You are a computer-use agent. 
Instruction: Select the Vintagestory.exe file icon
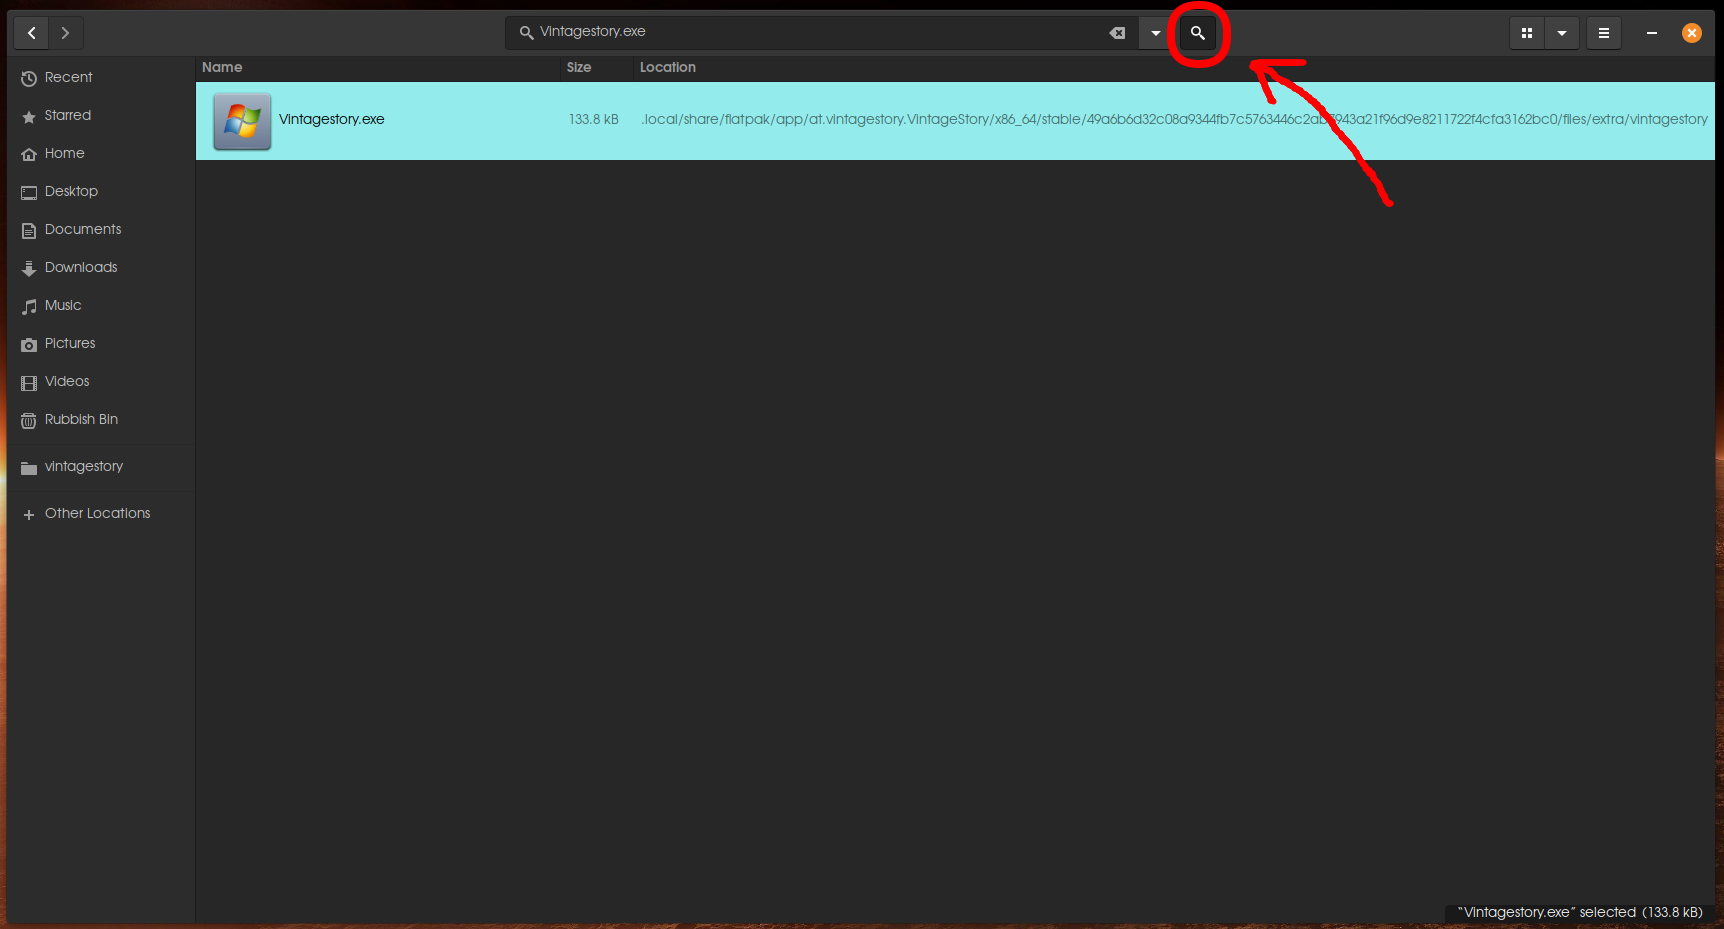pyautogui.click(x=242, y=121)
